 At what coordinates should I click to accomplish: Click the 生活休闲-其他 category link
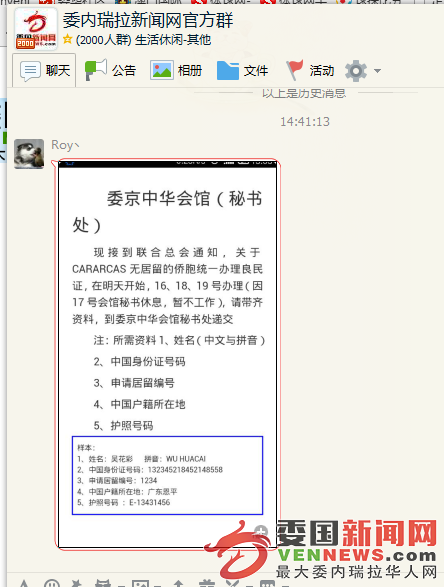[173, 39]
